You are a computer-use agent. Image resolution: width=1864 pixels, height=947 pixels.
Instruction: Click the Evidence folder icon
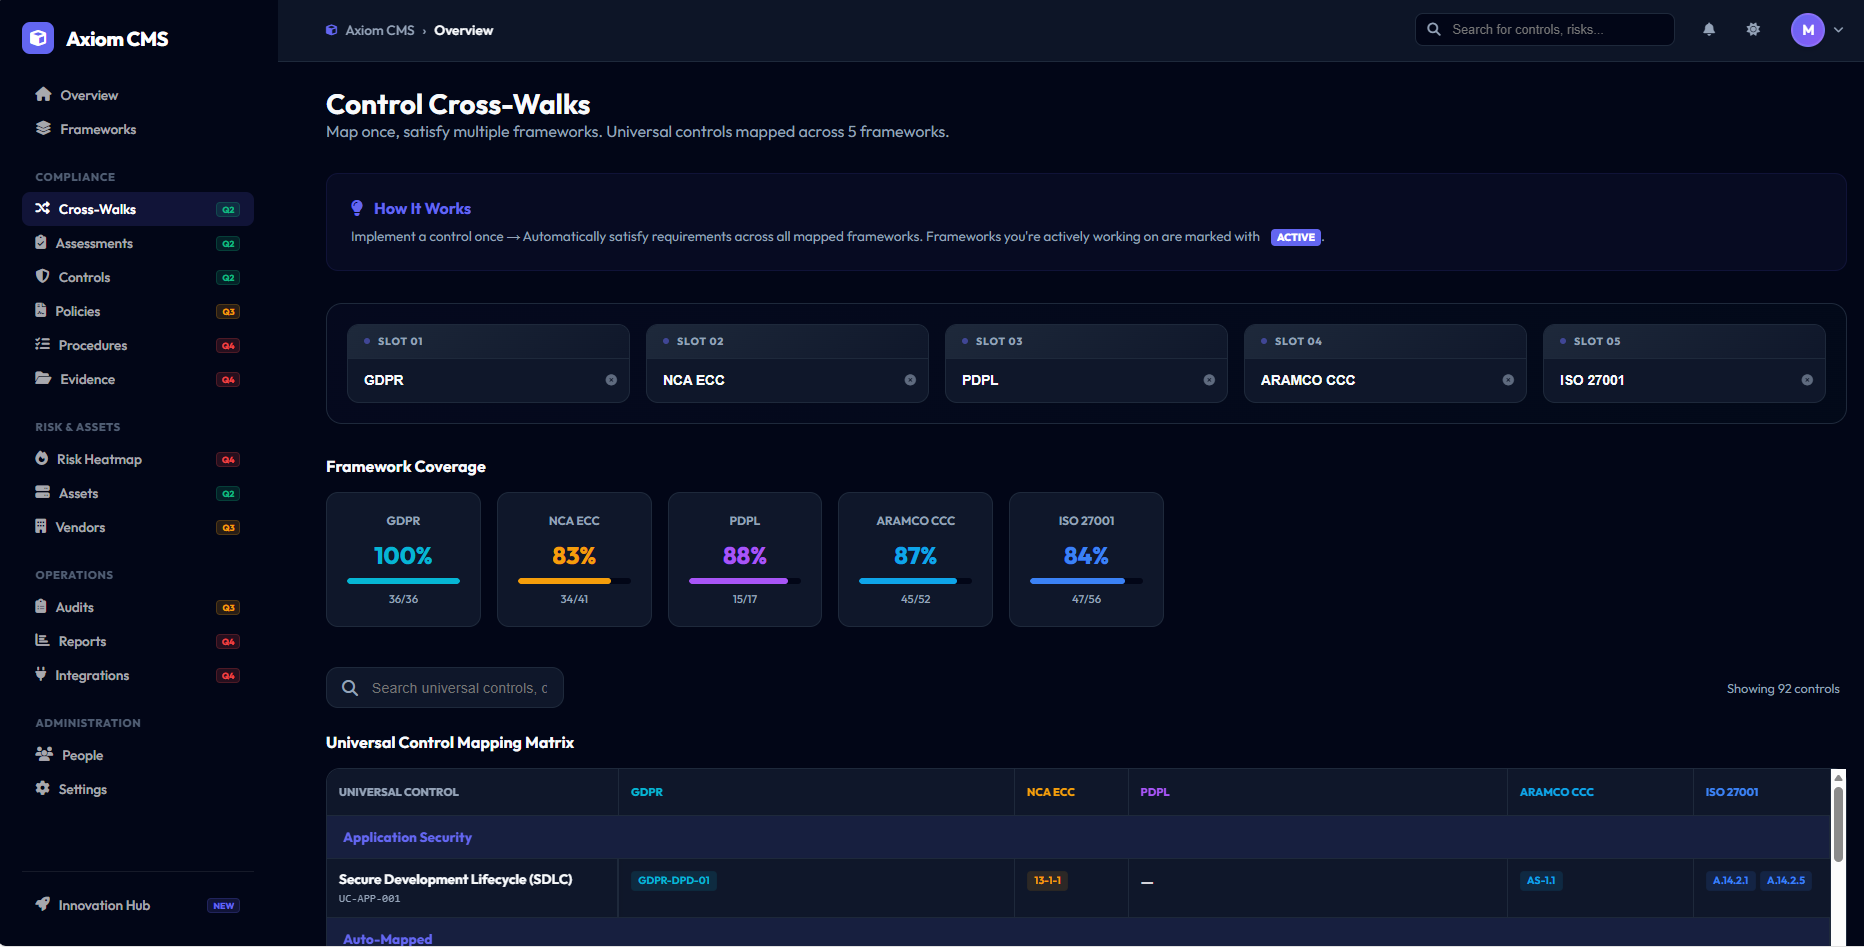tap(41, 379)
